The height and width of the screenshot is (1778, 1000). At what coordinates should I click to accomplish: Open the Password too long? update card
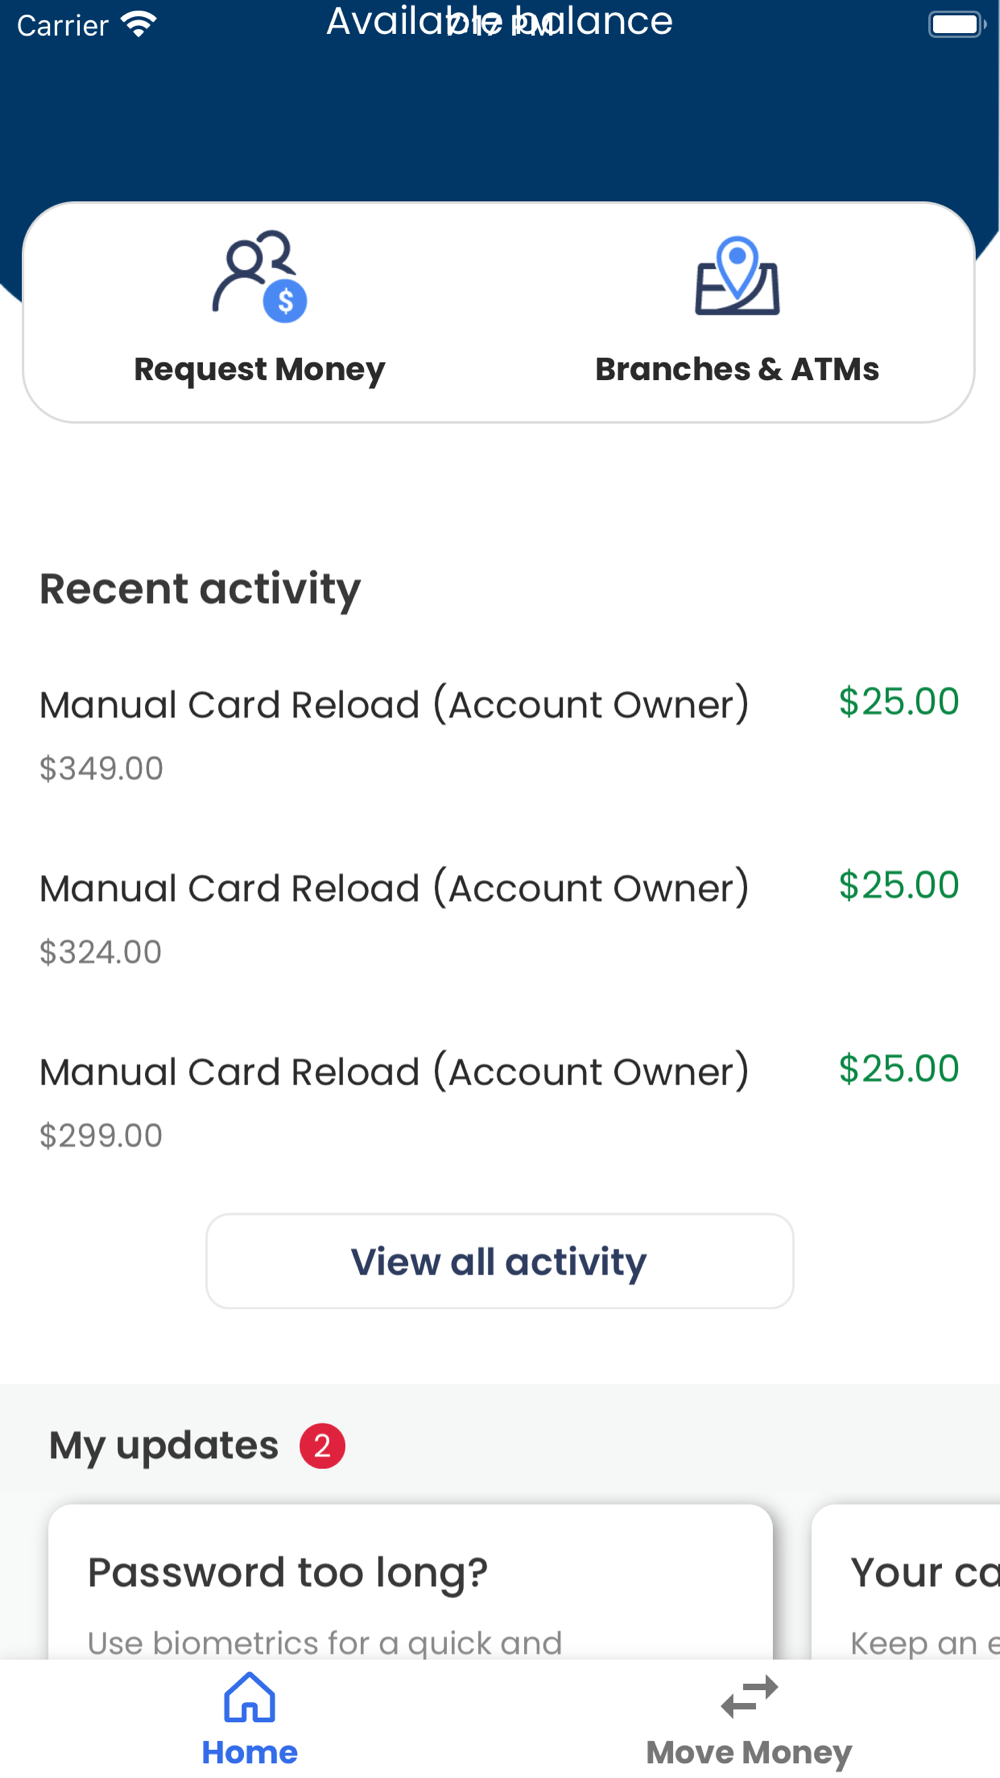(x=411, y=1582)
